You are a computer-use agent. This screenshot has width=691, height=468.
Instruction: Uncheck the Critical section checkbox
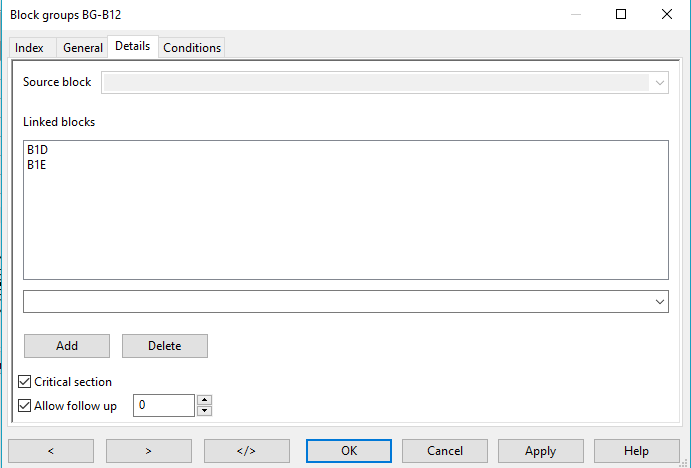25,382
